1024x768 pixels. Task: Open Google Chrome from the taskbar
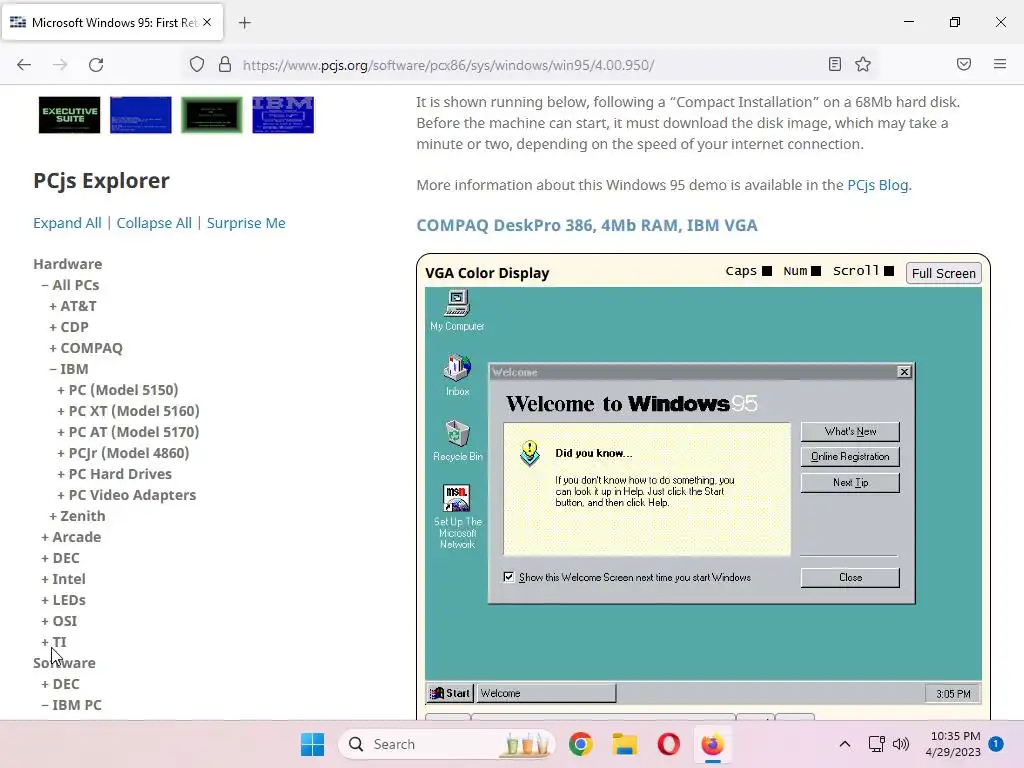point(580,744)
